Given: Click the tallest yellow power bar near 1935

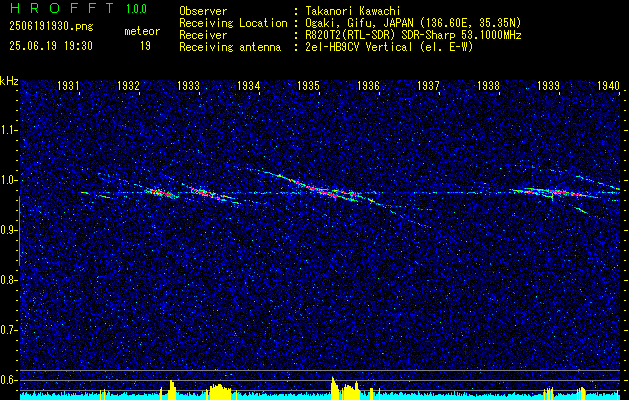Looking at the screenshot, I should point(333,388).
